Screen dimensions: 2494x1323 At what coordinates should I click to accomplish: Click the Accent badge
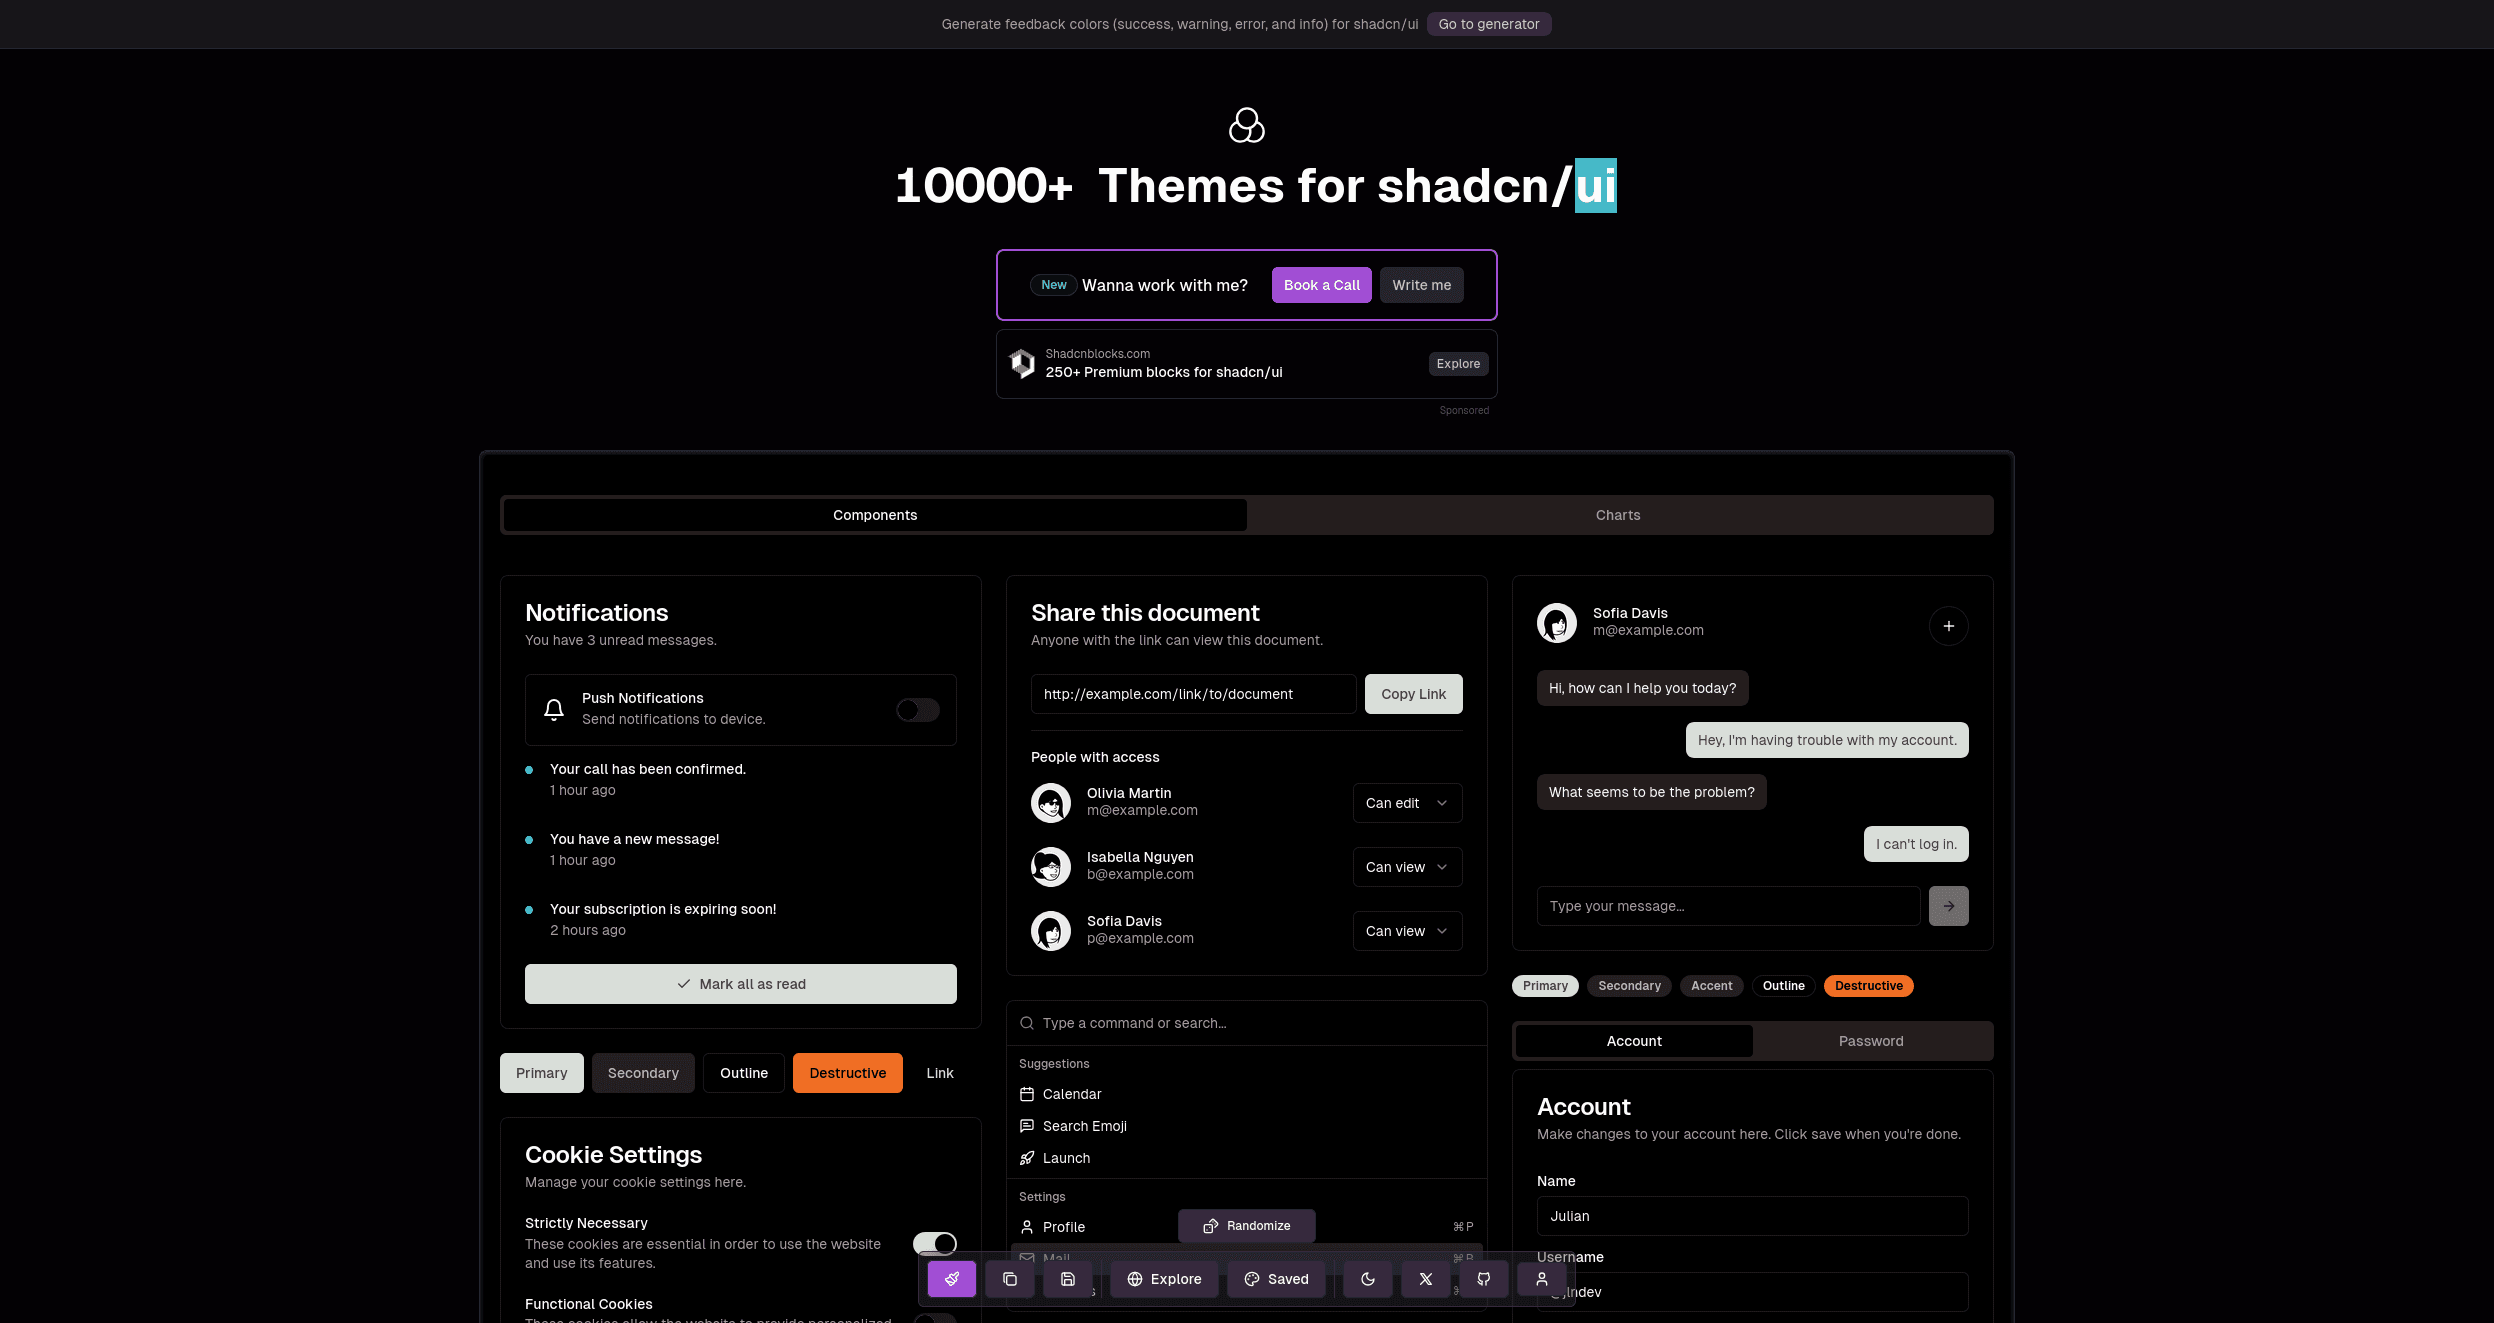tap(1711, 986)
